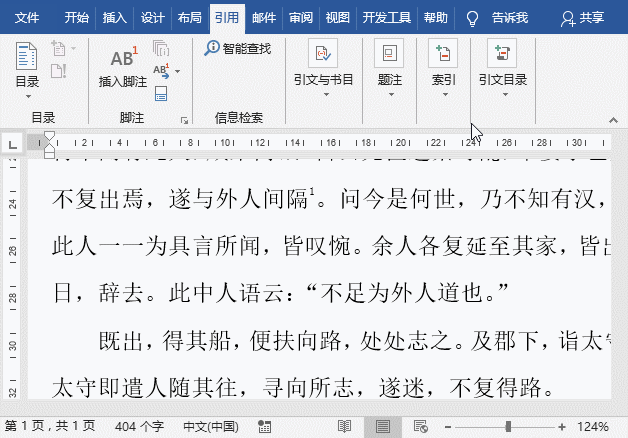Open the 帮助 tab
The height and width of the screenshot is (438, 628).
(435, 18)
